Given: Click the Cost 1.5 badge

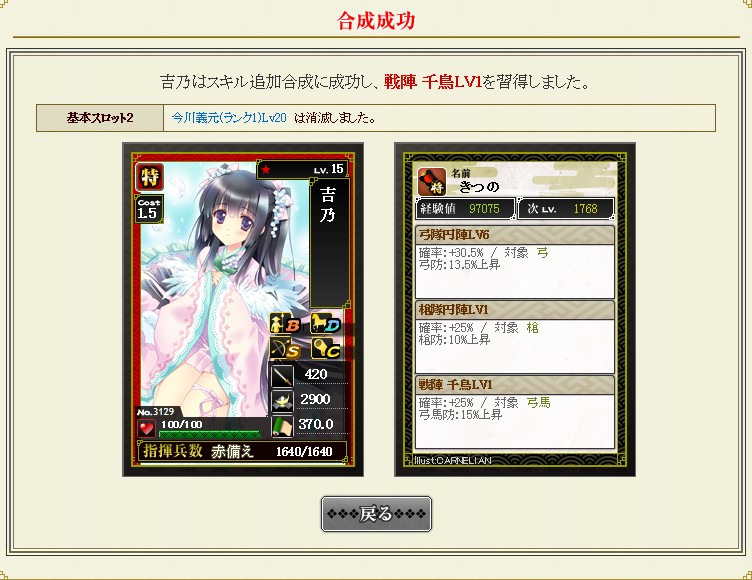Looking at the screenshot, I should (149, 209).
